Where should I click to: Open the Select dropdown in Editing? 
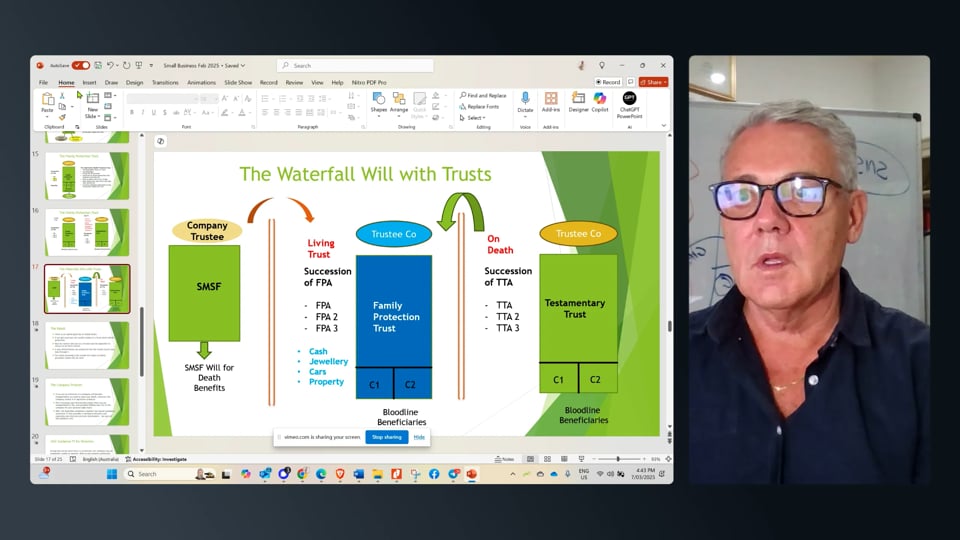click(x=473, y=118)
